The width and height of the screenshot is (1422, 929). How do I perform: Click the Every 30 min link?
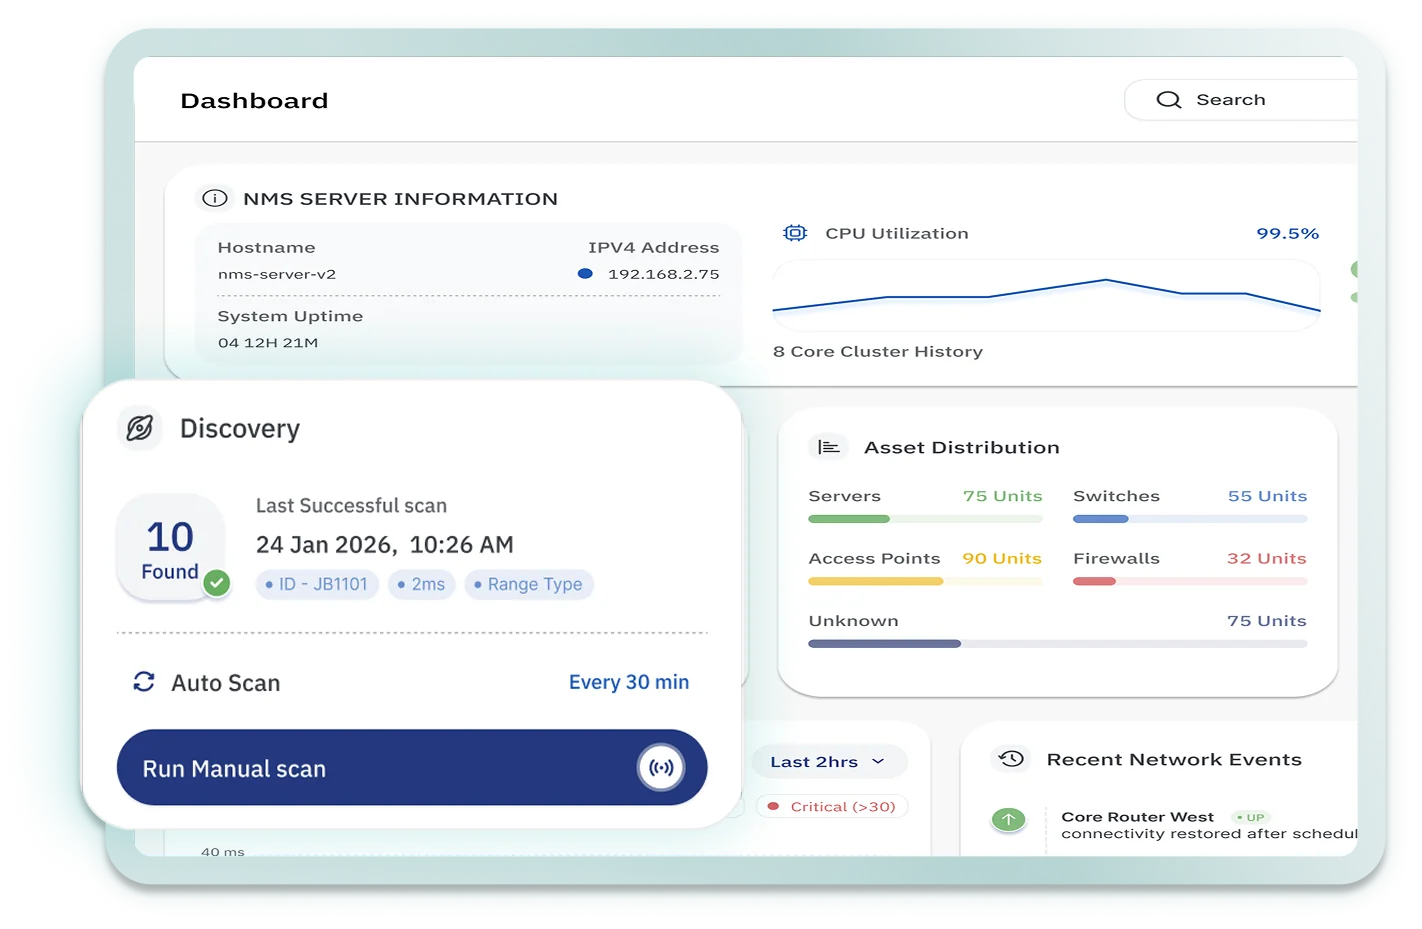[629, 682]
